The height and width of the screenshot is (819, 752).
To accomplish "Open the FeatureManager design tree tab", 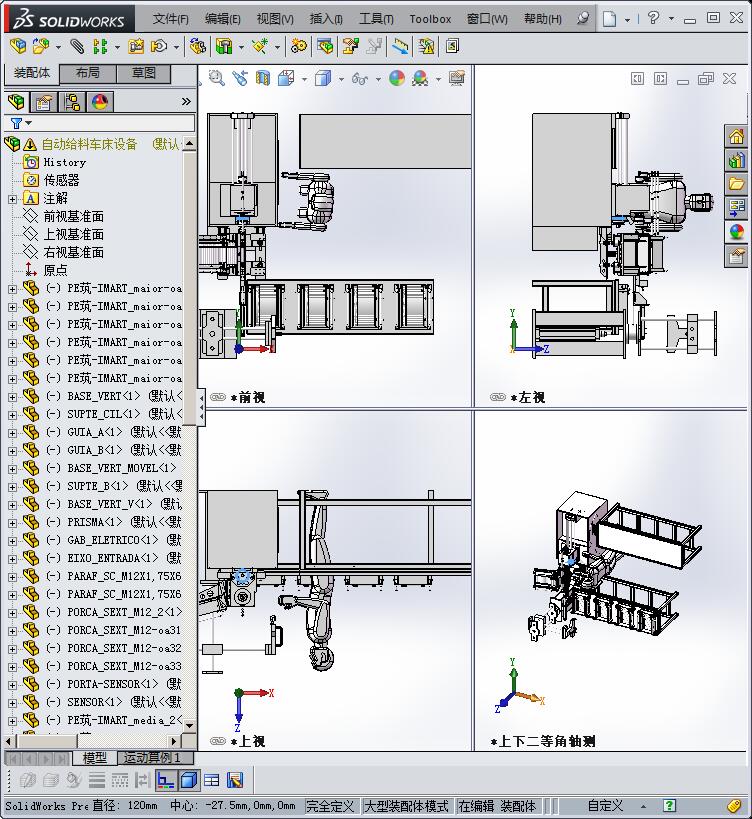I will (x=17, y=102).
